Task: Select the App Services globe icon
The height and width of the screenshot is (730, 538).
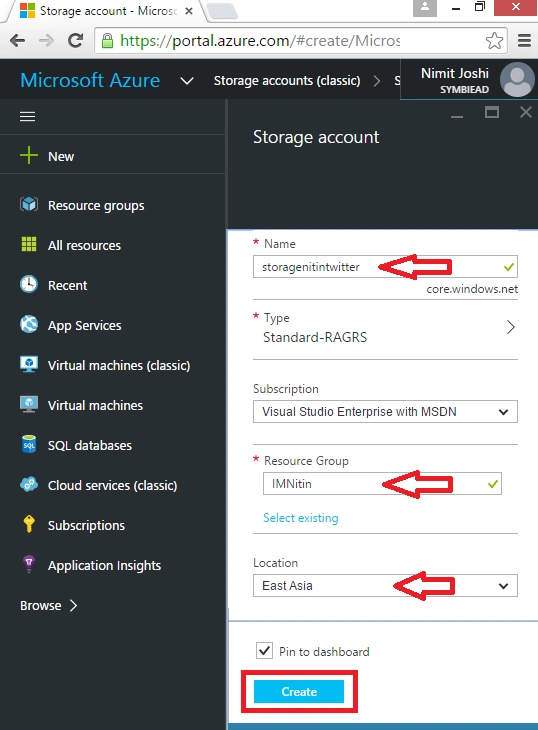Action: pyautogui.click(x=29, y=324)
